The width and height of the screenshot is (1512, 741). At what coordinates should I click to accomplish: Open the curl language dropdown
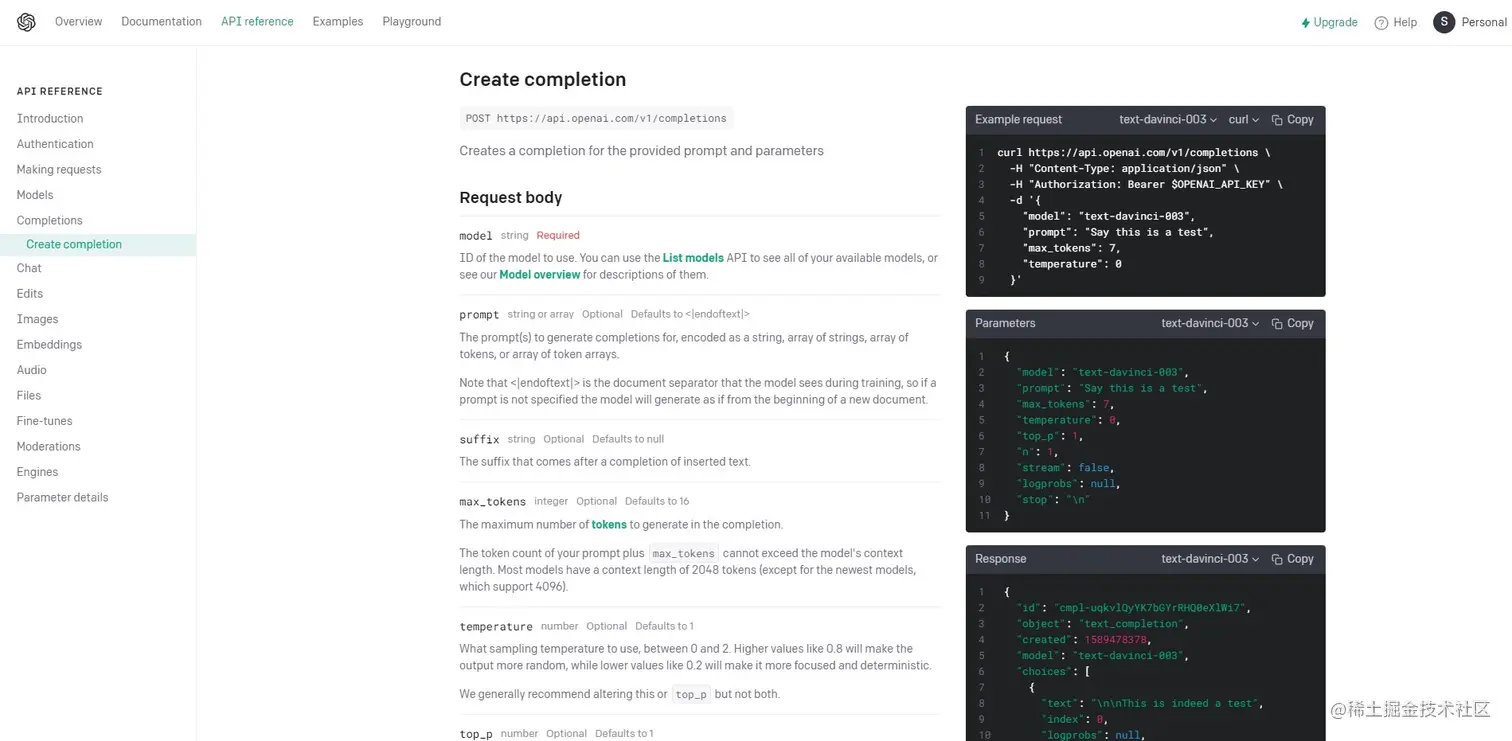[x=1244, y=120]
